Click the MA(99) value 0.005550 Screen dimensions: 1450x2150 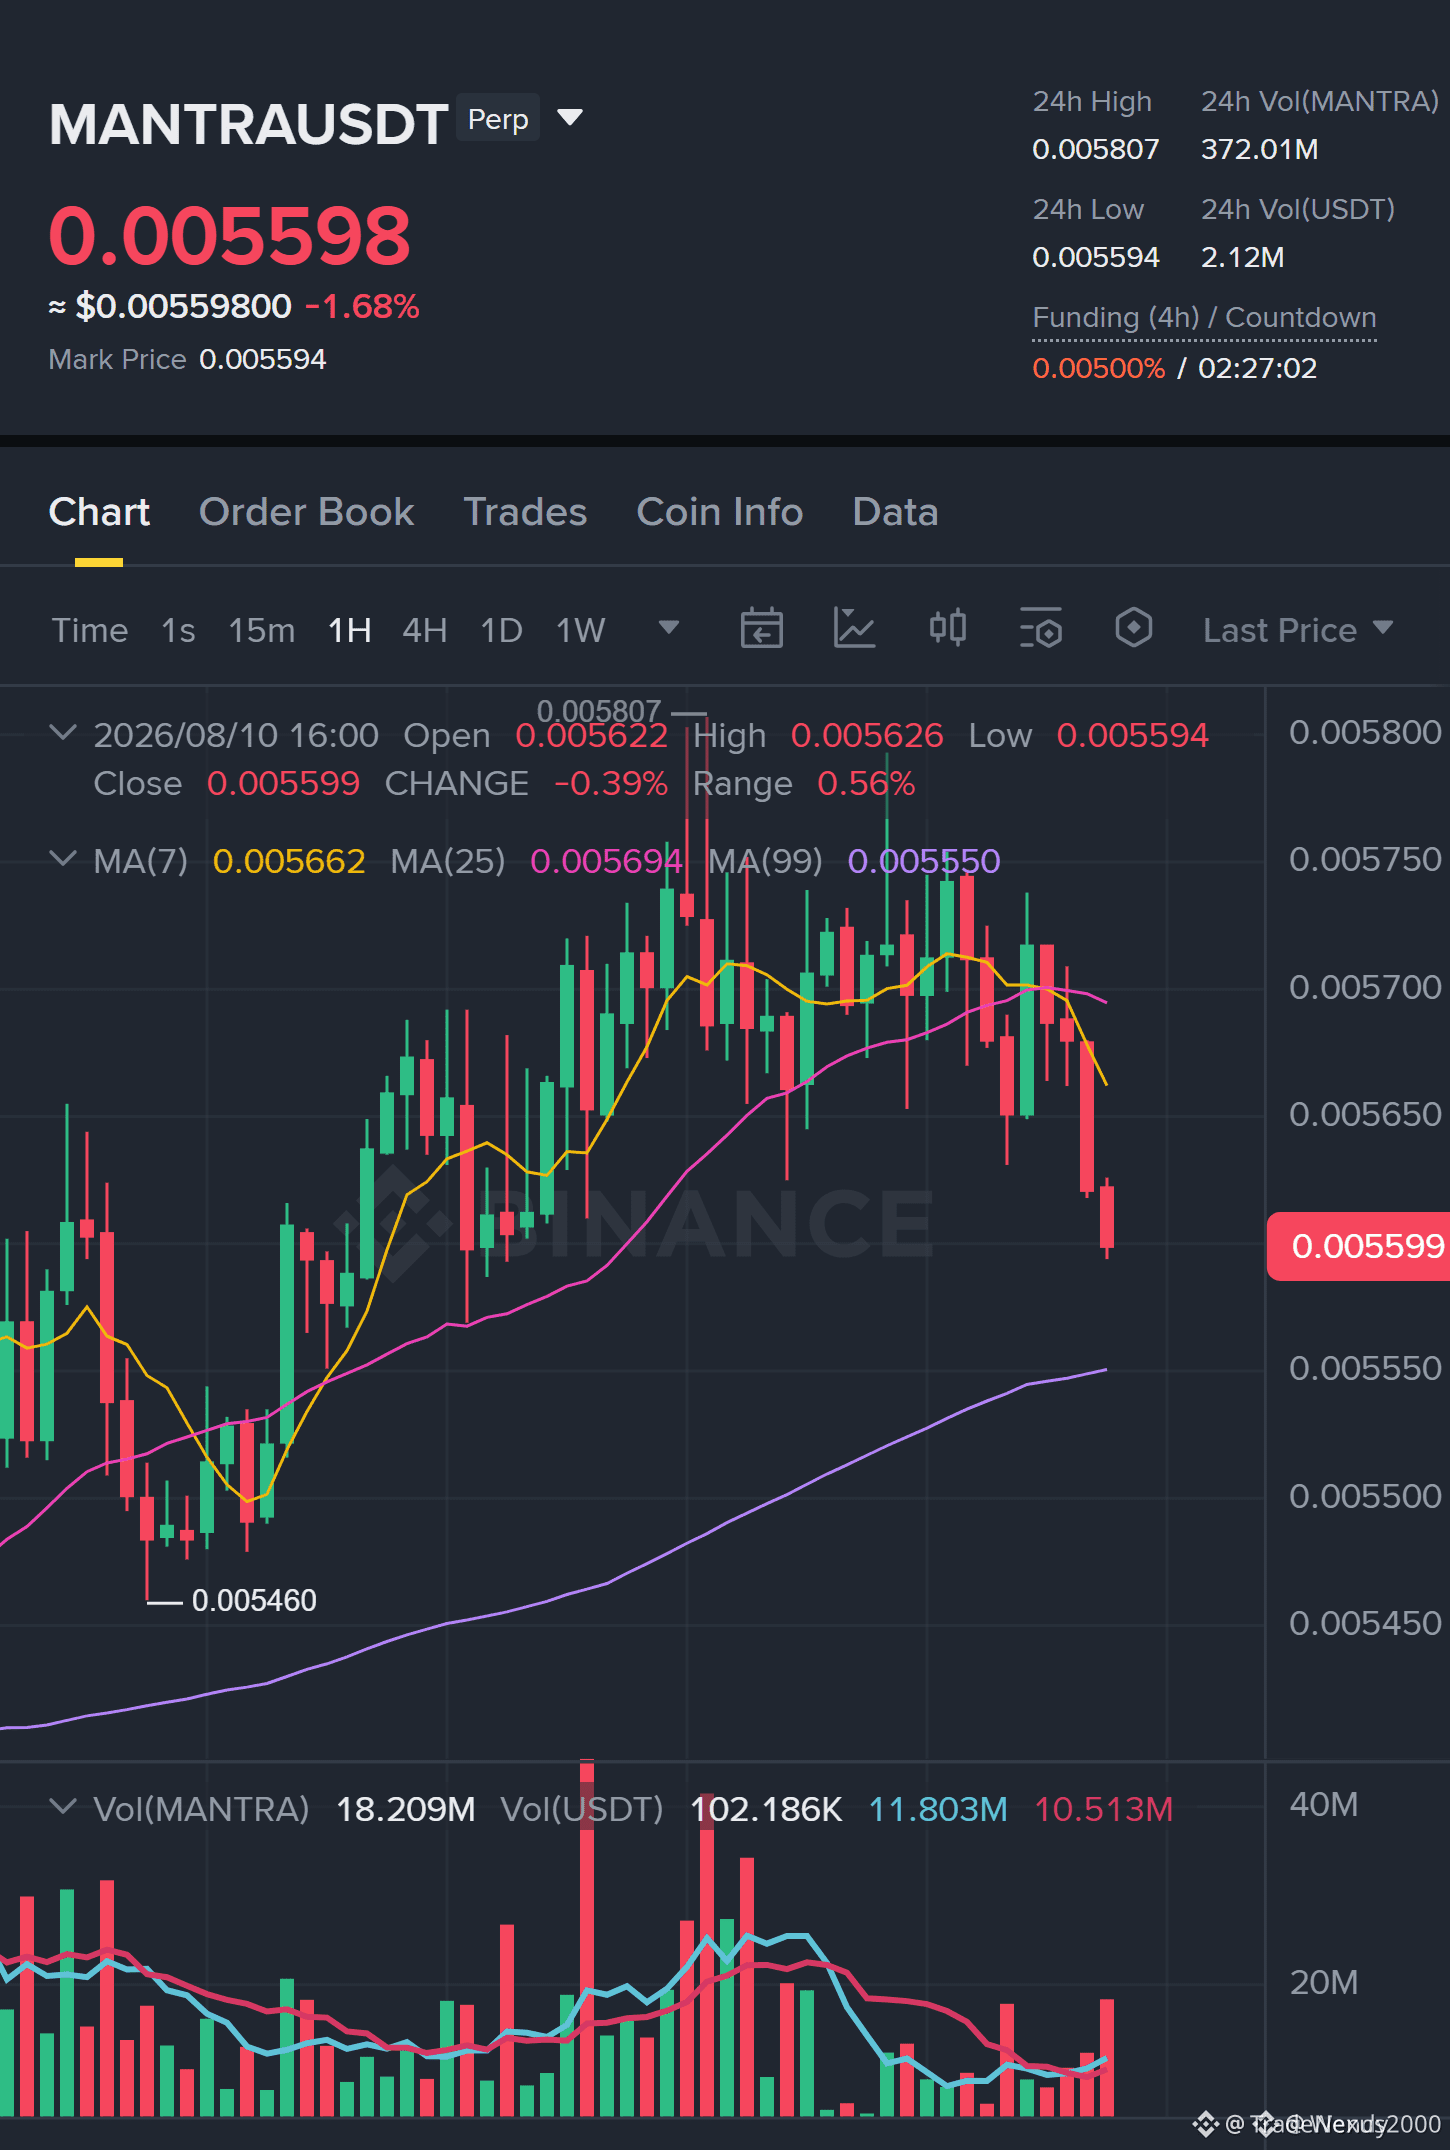click(x=924, y=861)
